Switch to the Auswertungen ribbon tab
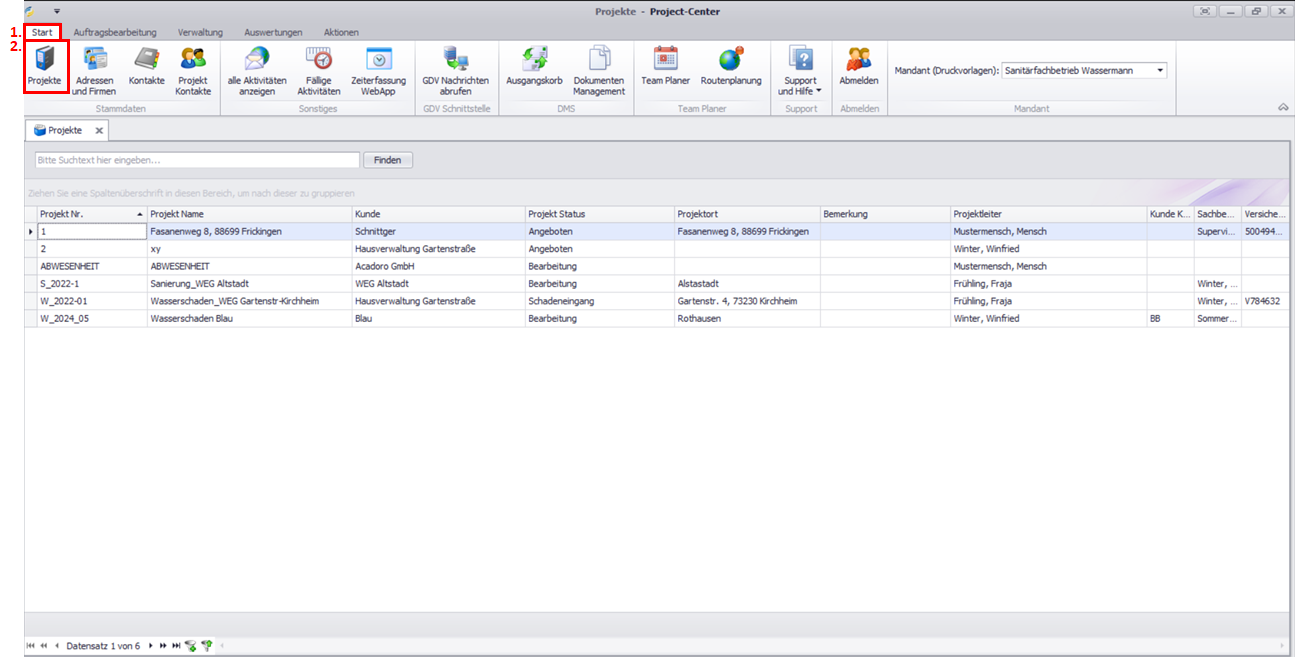The height and width of the screenshot is (657, 1295). point(273,33)
